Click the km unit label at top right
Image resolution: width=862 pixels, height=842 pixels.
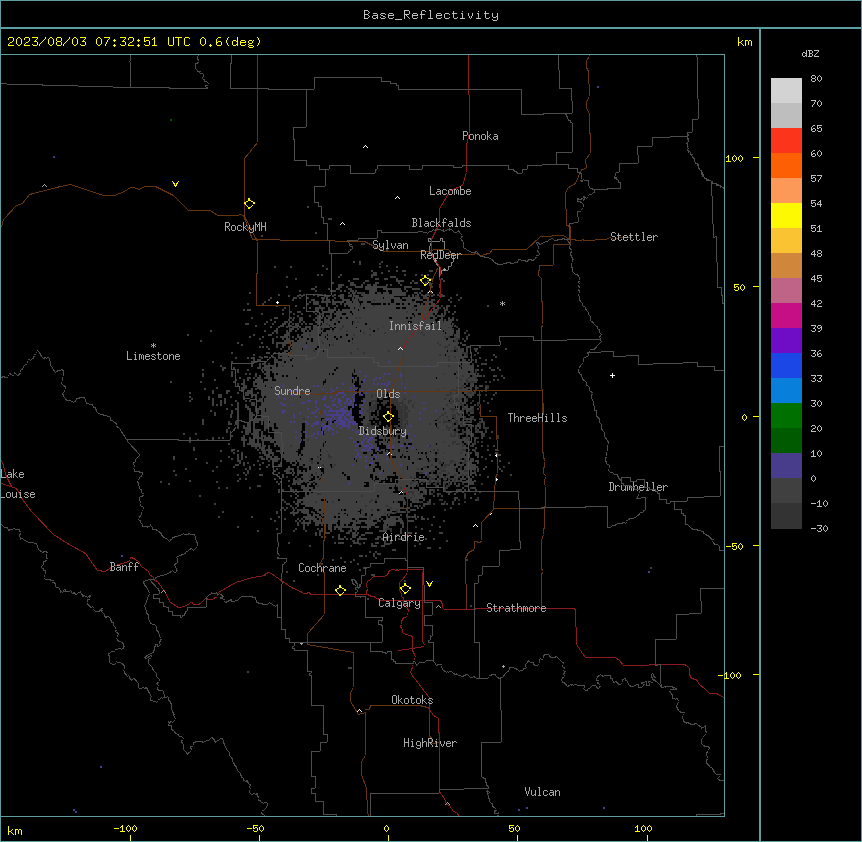click(744, 42)
